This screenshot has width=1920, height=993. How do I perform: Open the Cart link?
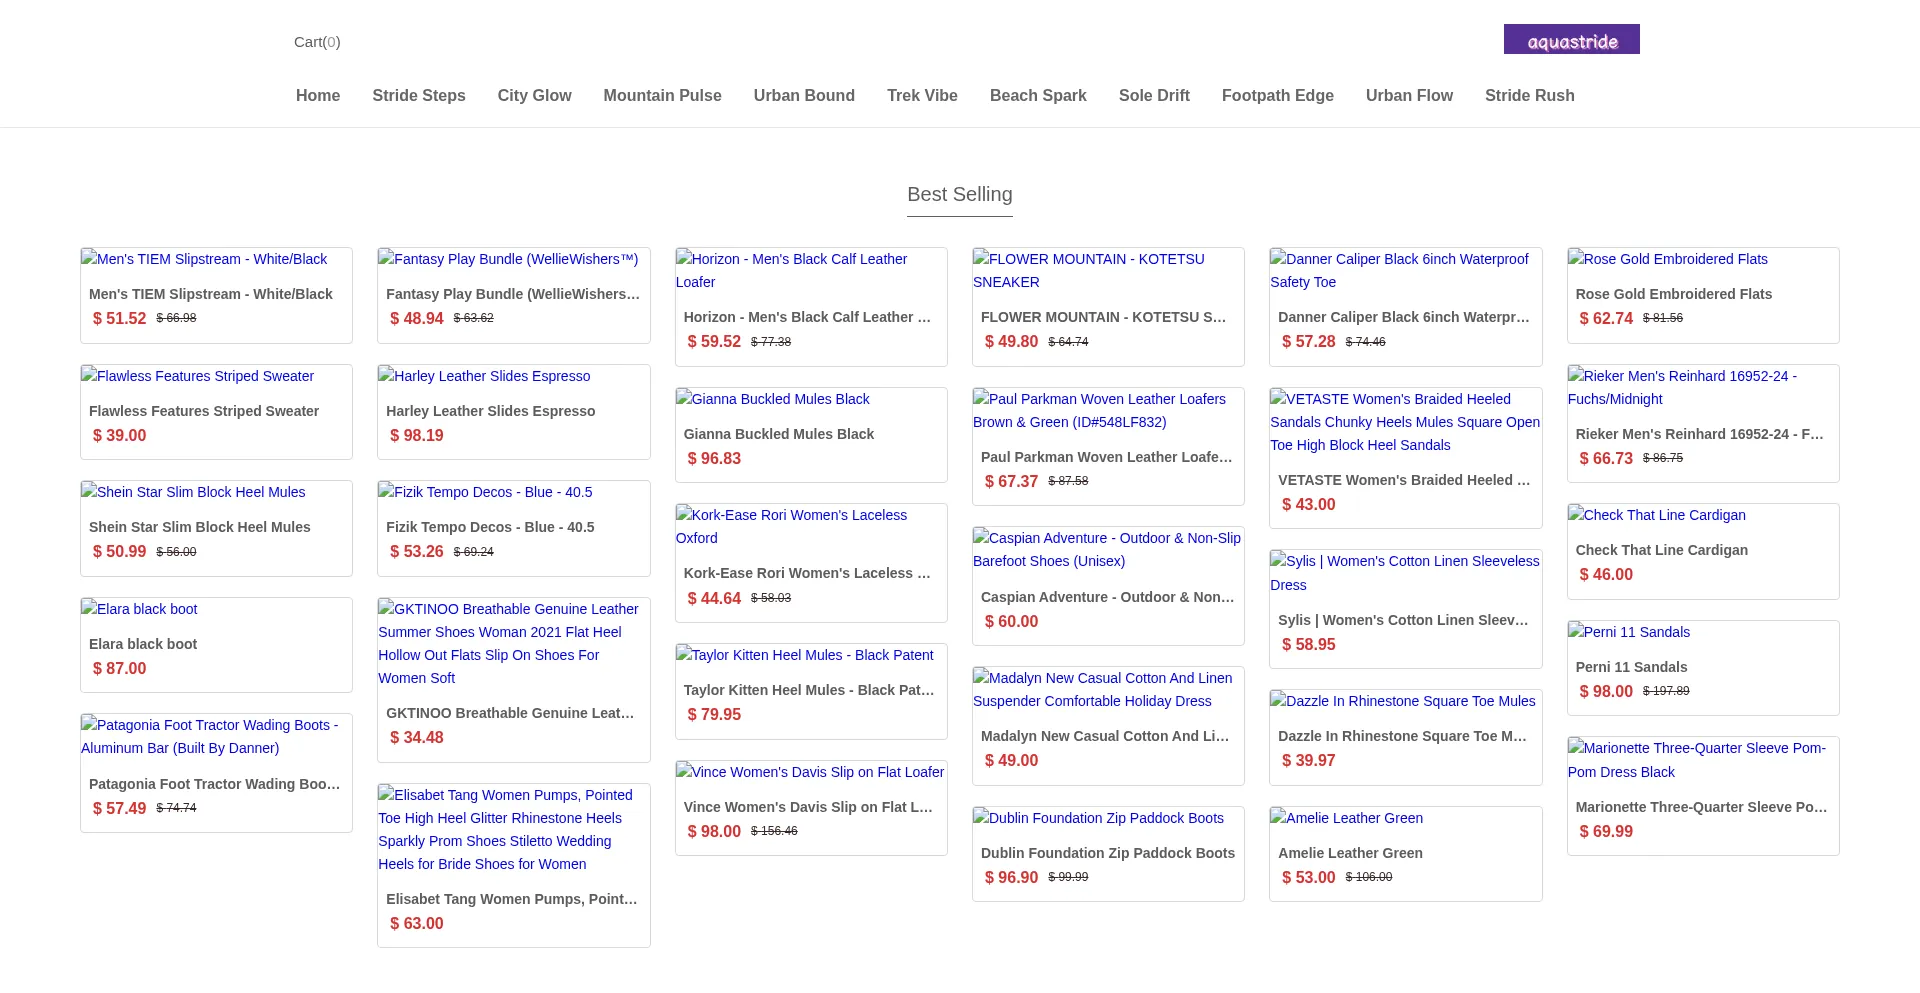tap(316, 42)
